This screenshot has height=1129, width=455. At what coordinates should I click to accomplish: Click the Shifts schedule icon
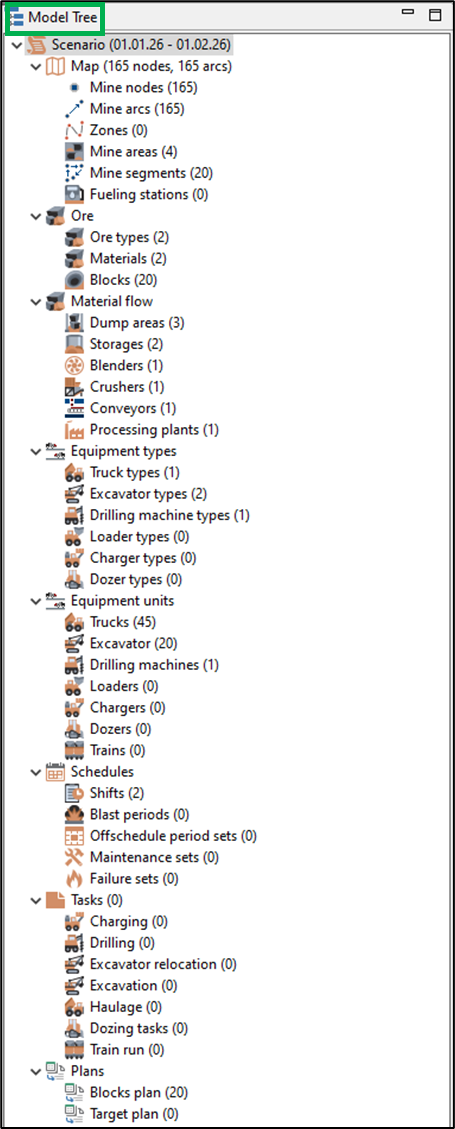[x=74, y=793]
